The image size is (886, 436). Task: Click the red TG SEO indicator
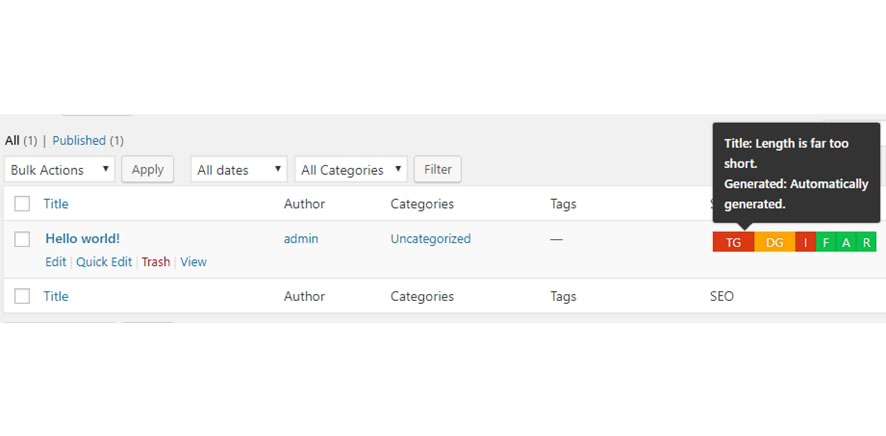click(x=733, y=242)
